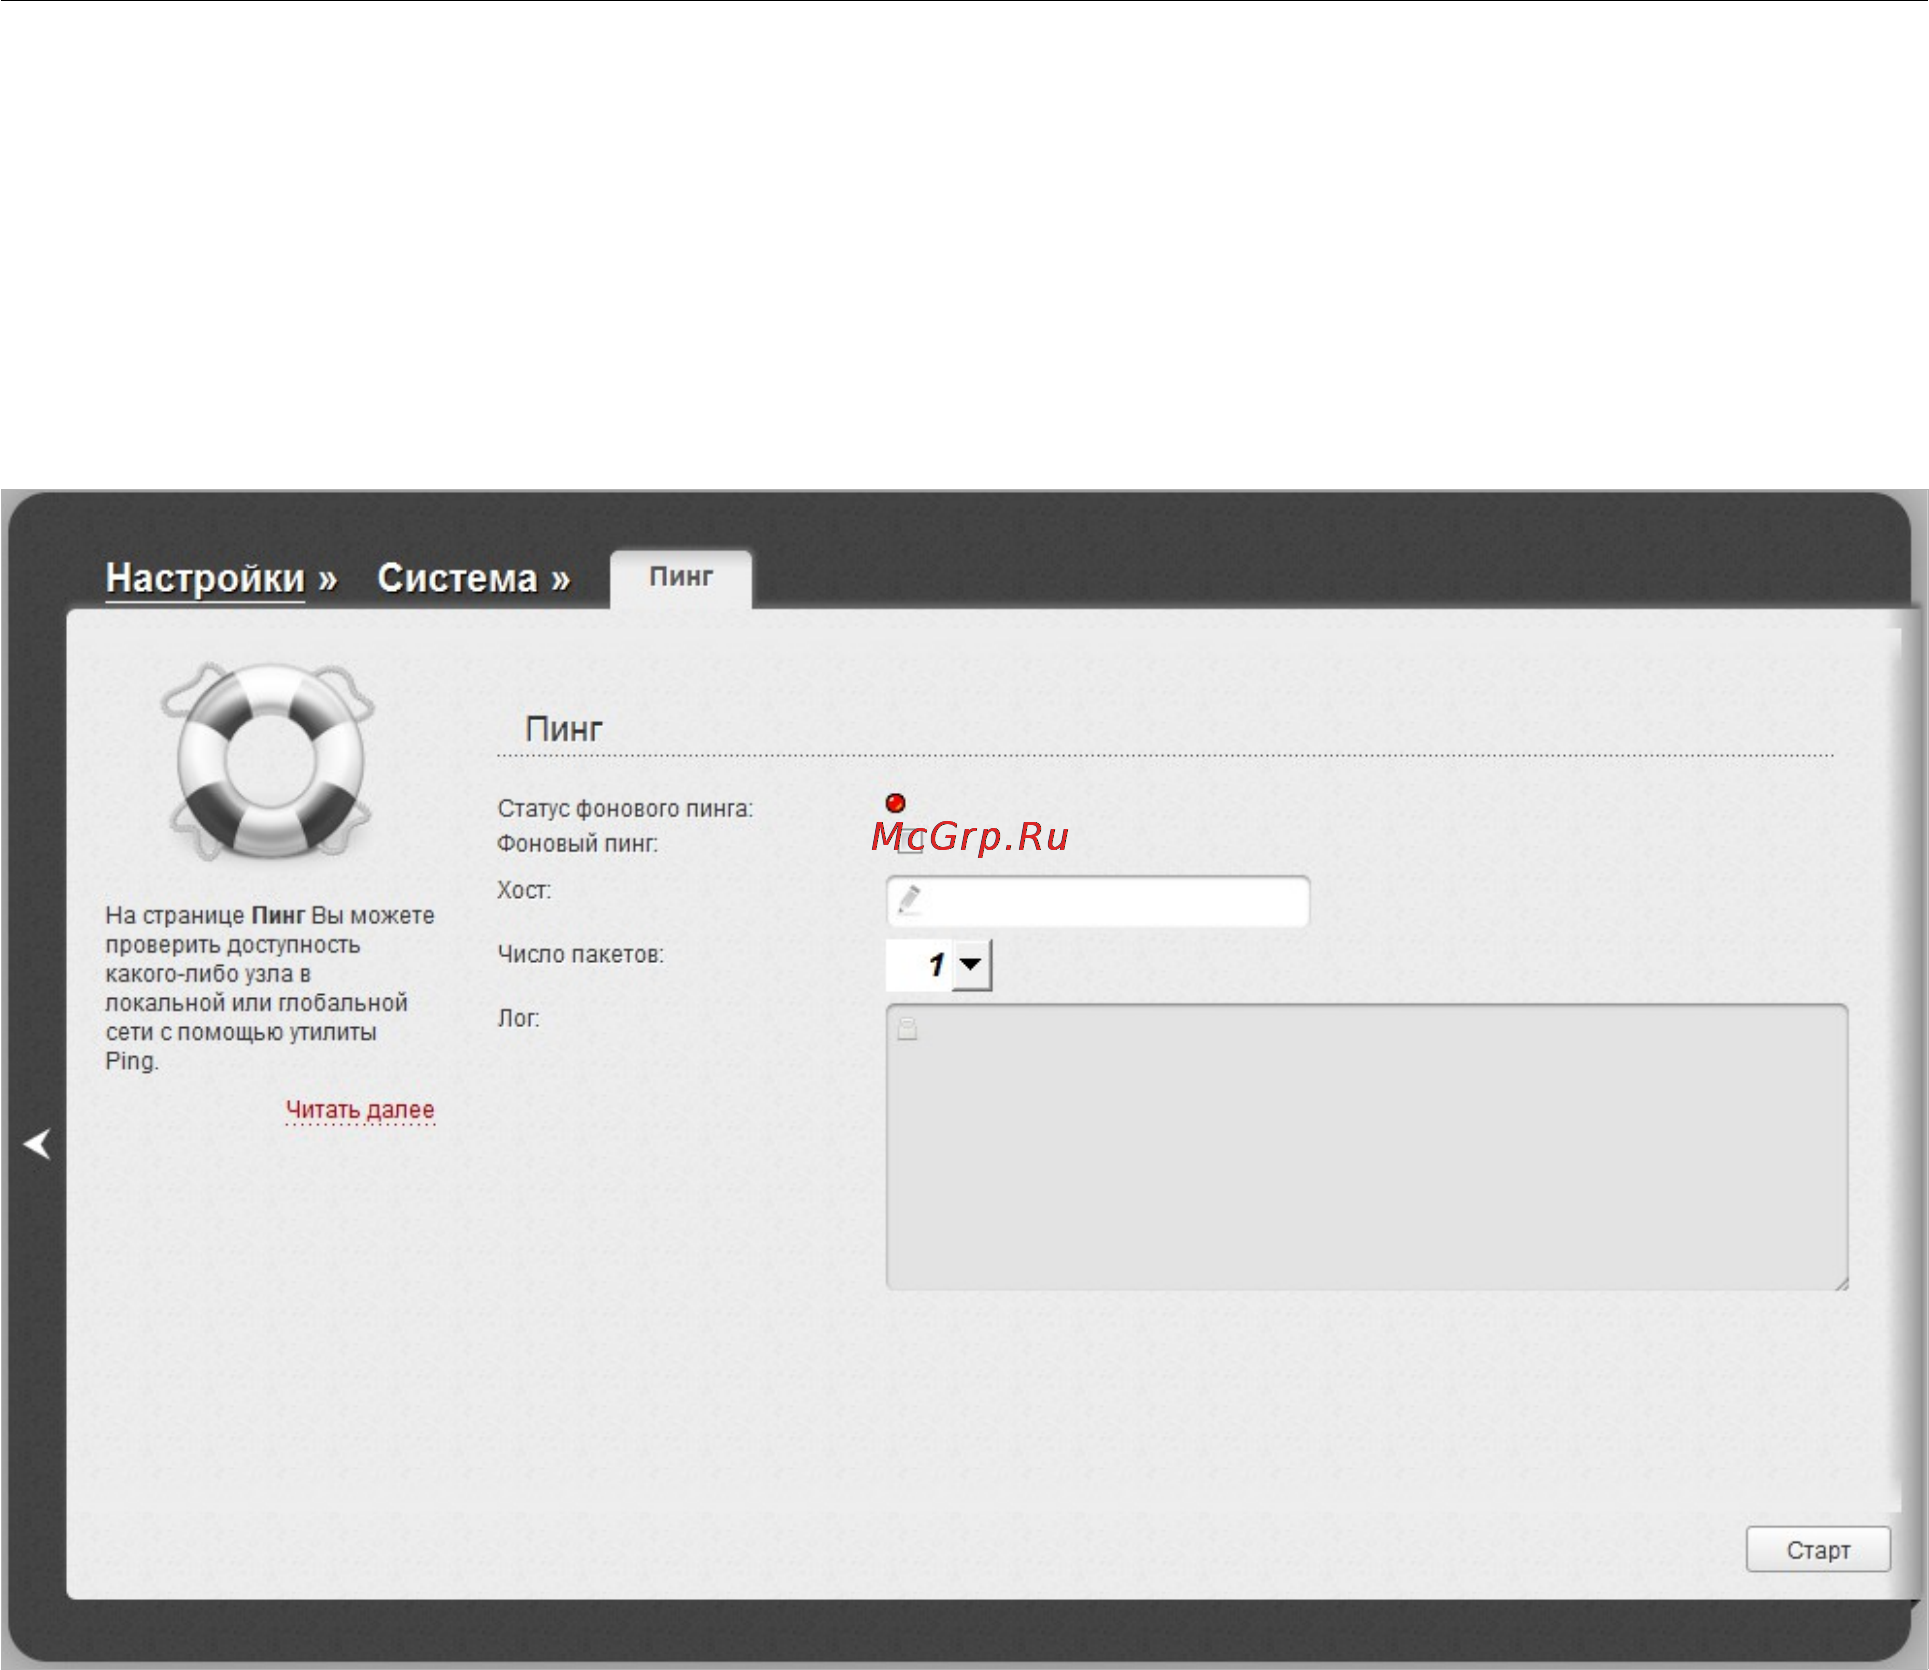Click the pencil icon in the Хост field
The image size is (1929, 1670).
click(x=910, y=900)
